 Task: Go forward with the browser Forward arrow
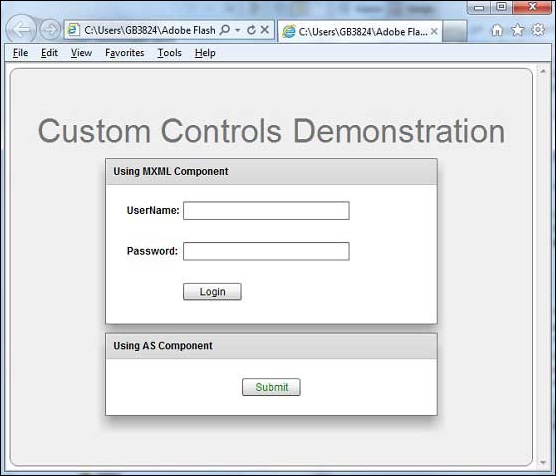tap(50, 30)
